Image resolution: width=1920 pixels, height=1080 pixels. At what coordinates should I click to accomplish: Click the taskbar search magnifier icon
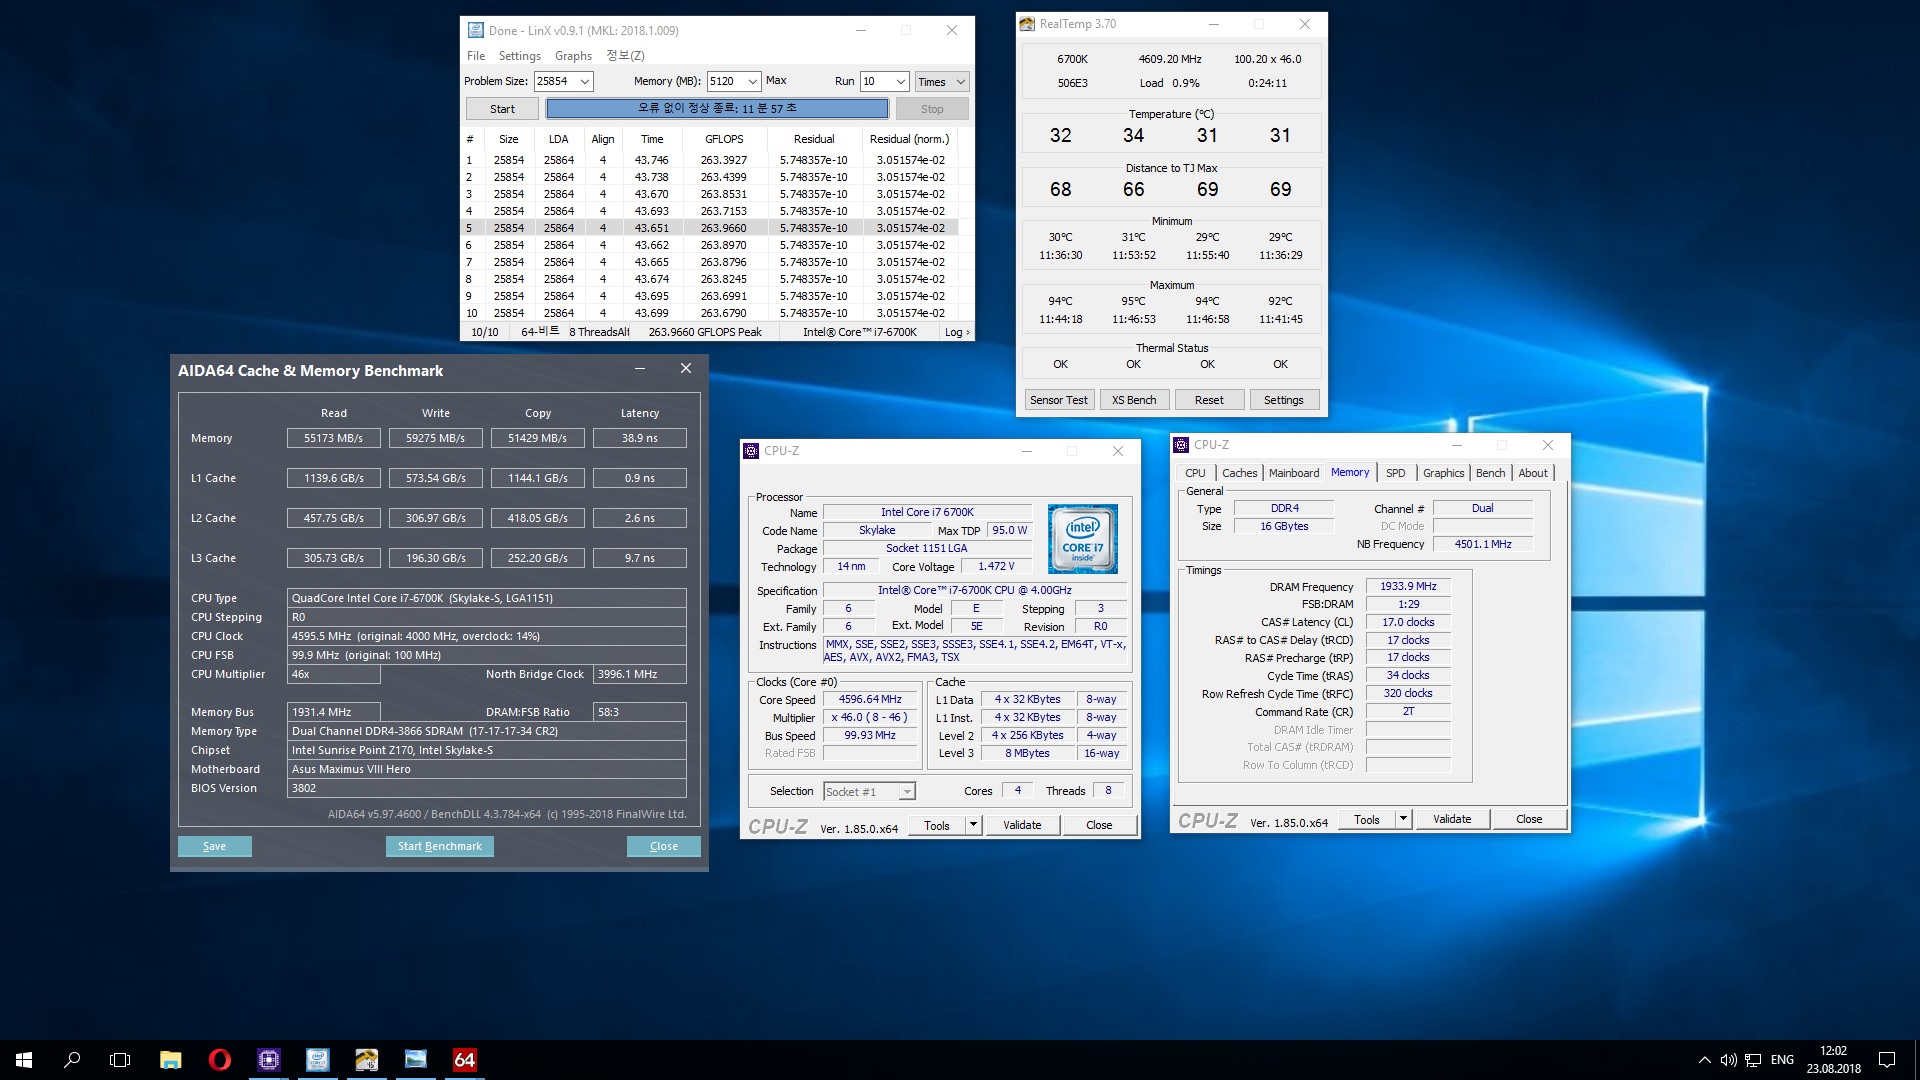[x=72, y=1060]
